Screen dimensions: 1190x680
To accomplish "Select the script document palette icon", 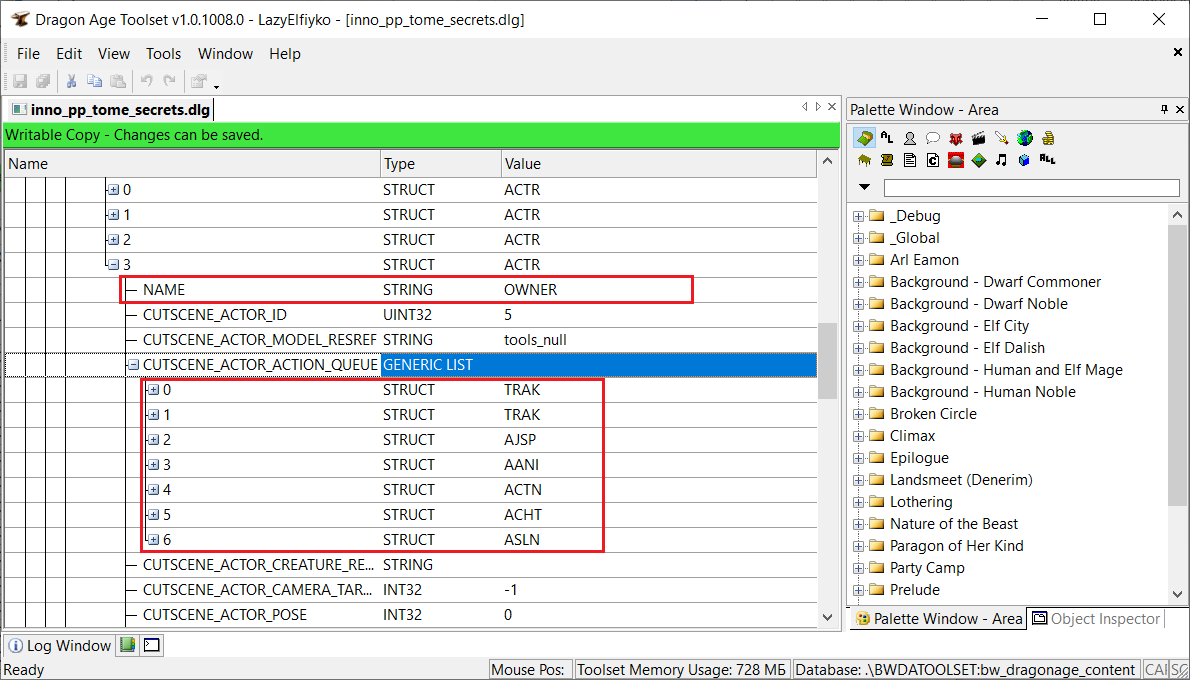I will (x=910, y=160).
